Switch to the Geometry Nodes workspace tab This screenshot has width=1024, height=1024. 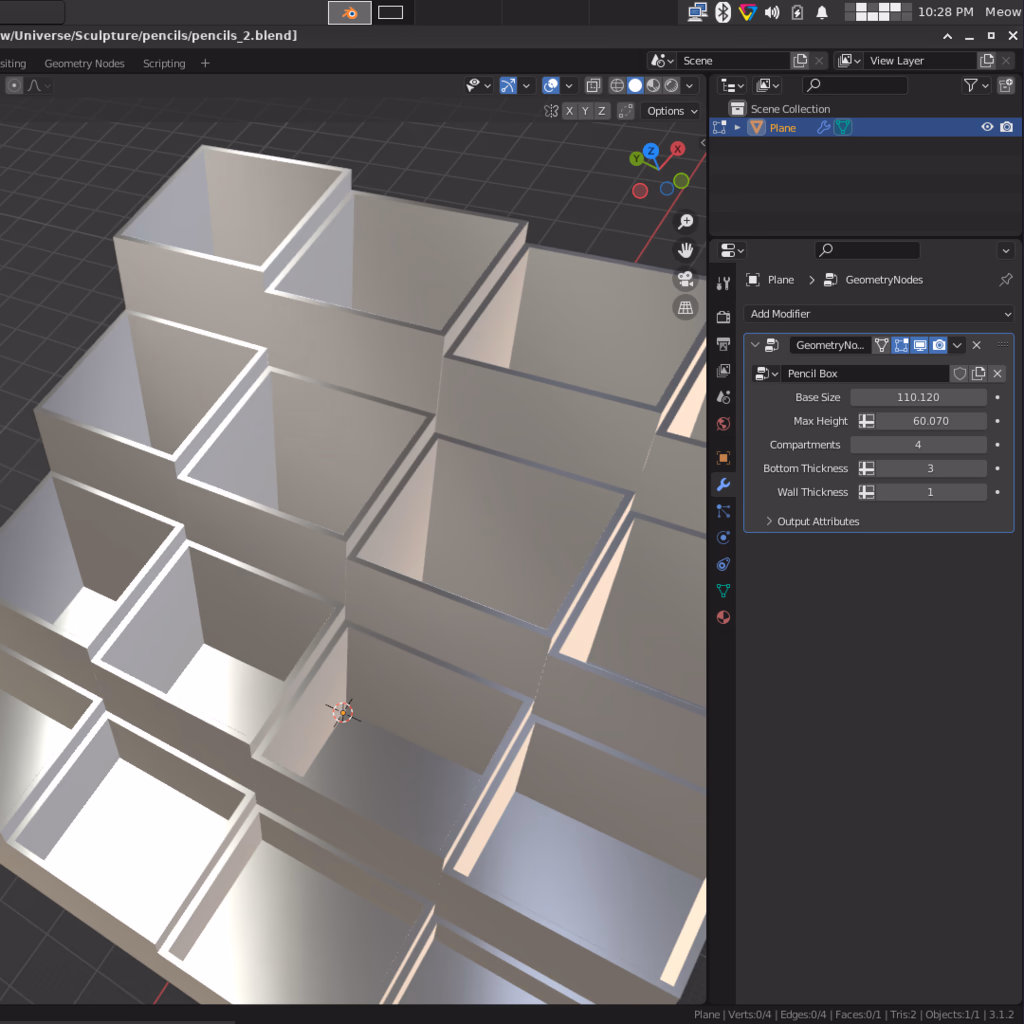tap(84, 63)
